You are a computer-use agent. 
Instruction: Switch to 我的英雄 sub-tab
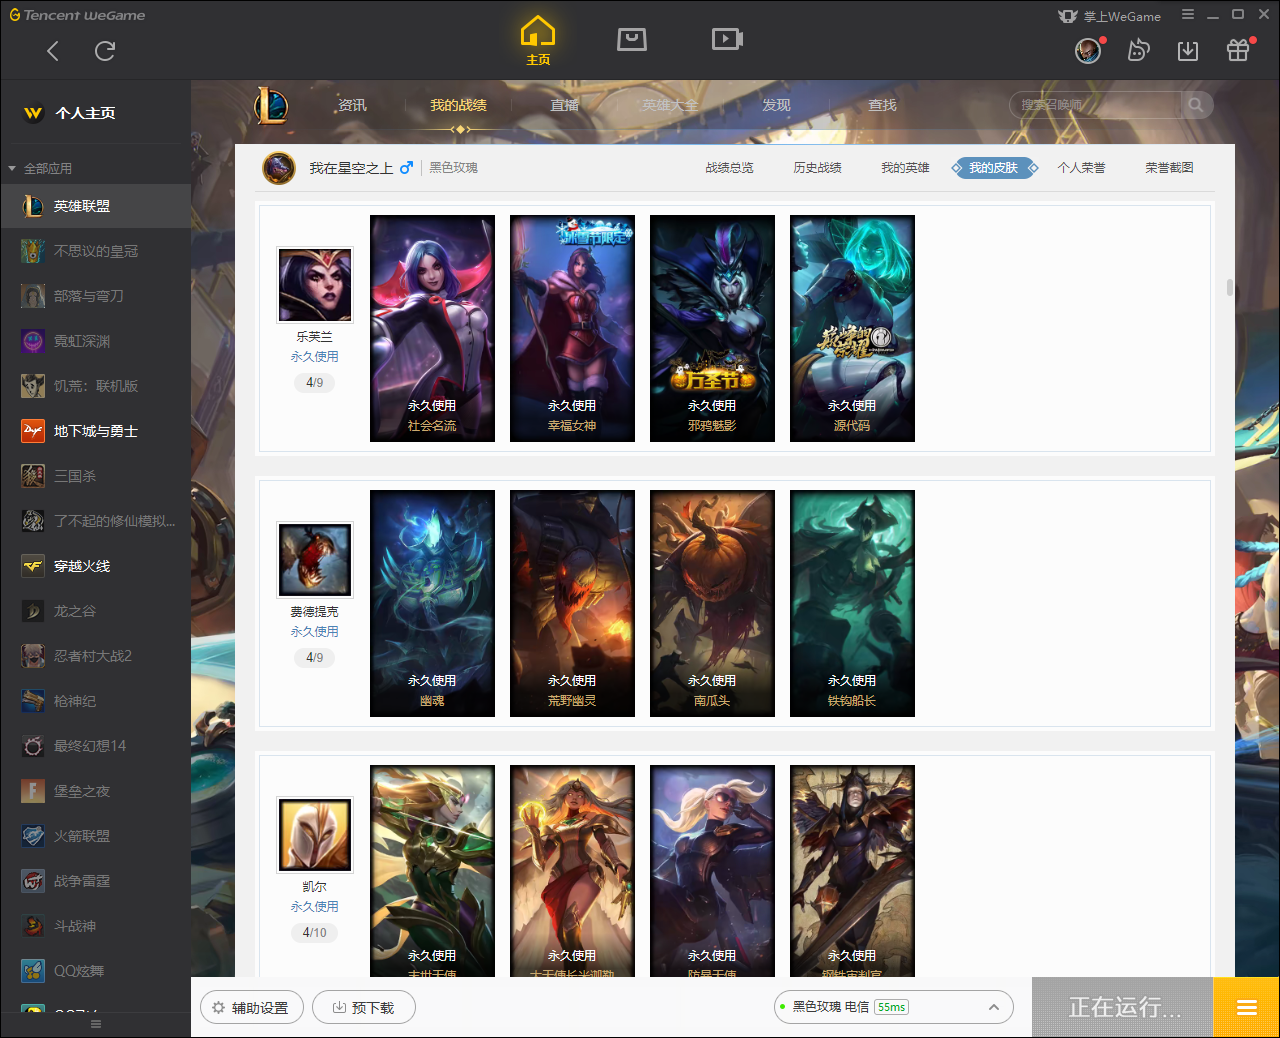coord(905,168)
